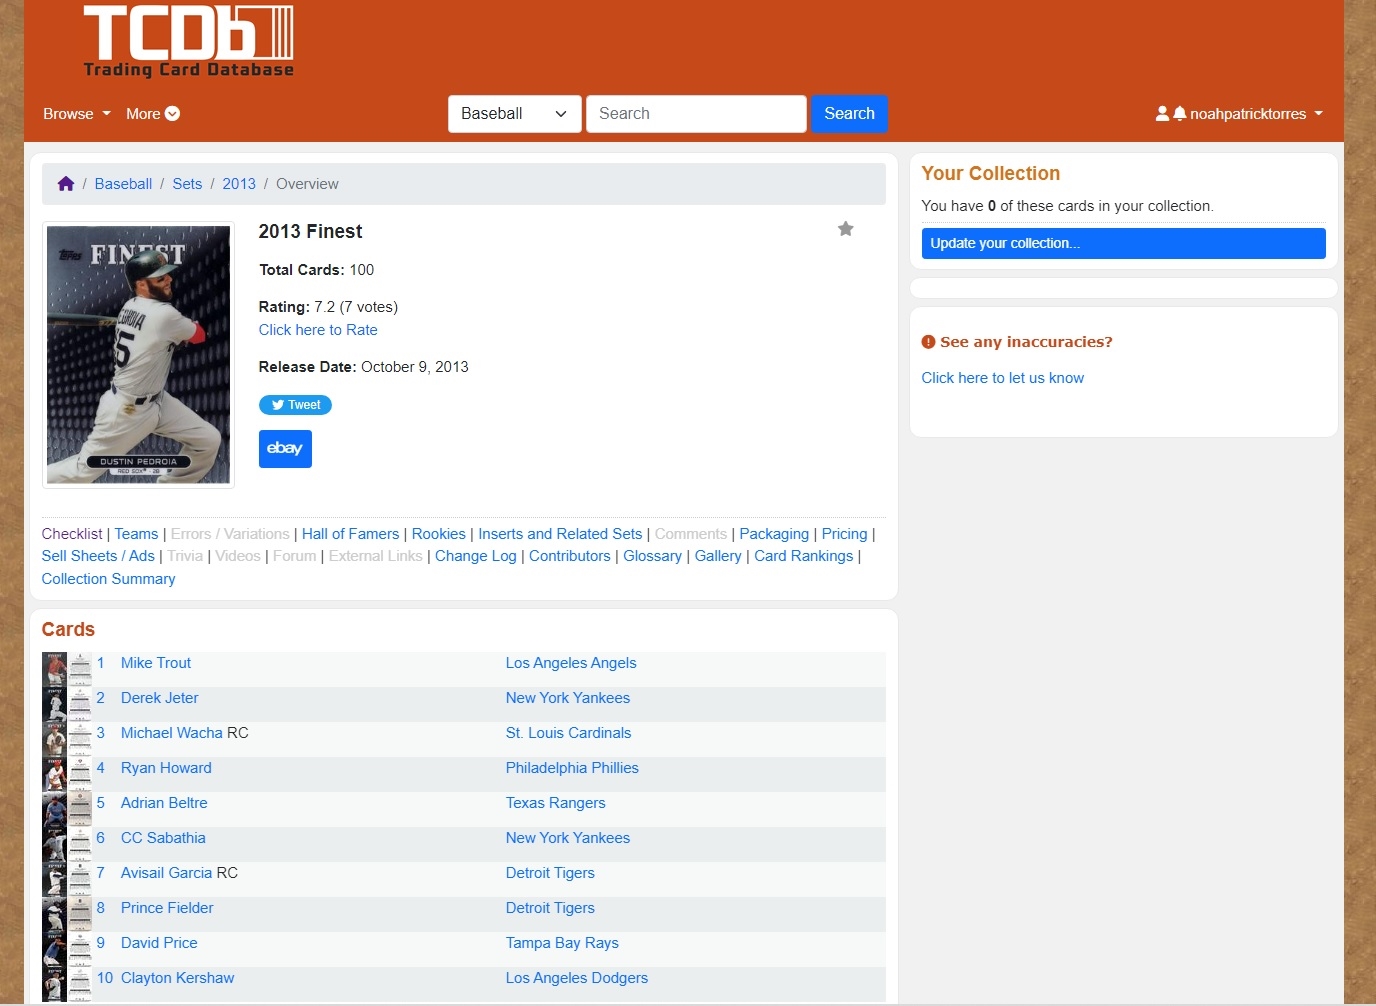Click the blue Search button
Viewport: 1376px width, 1006px height.
coord(849,114)
